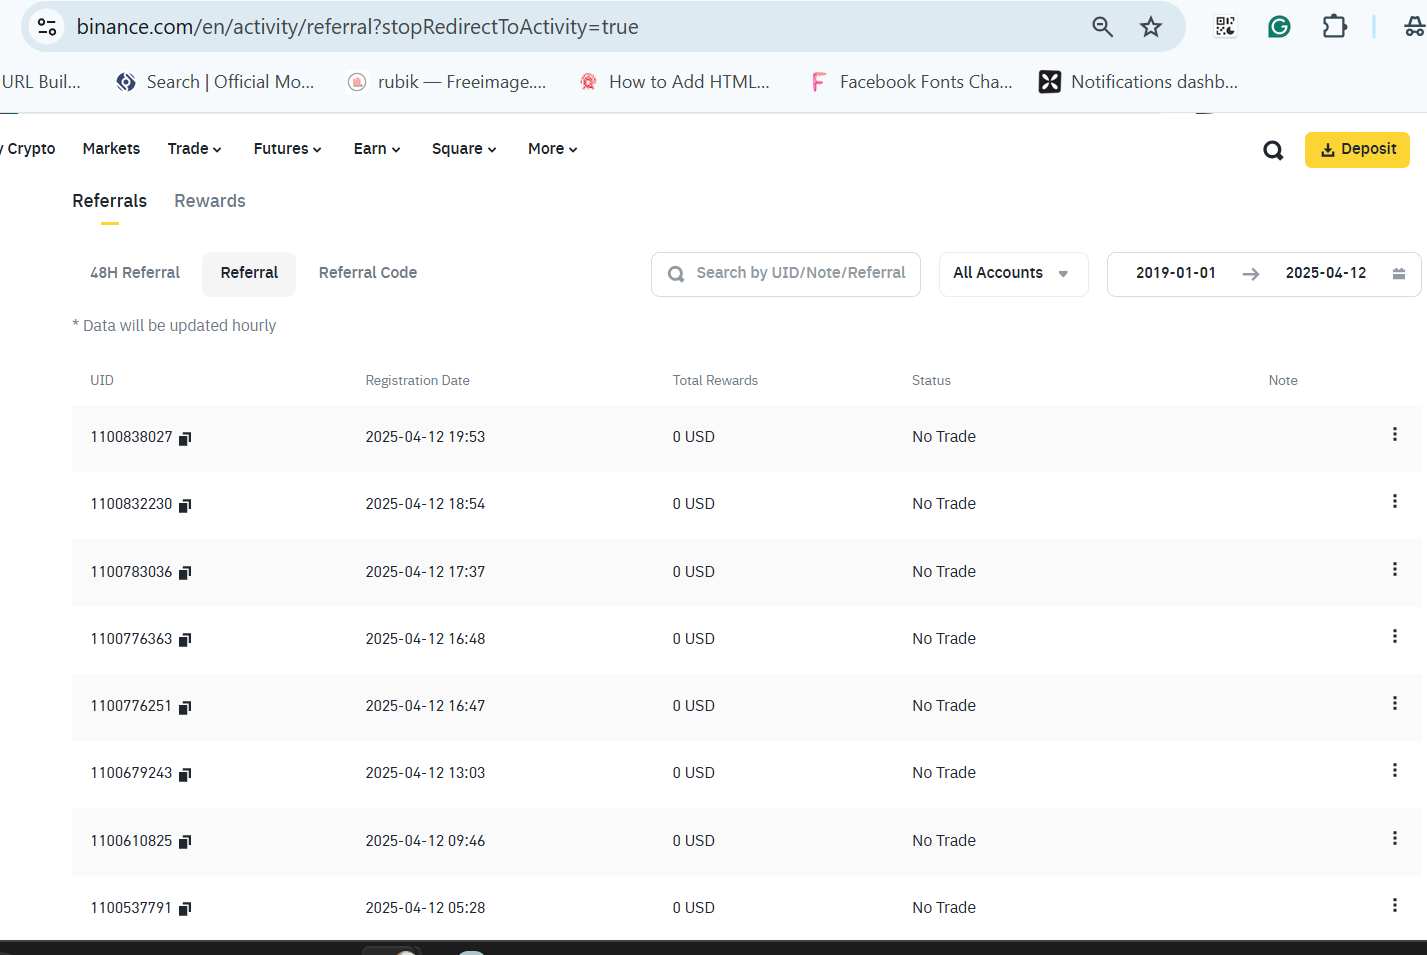
Task: Switch to the Rewards tab
Action: (210, 201)
